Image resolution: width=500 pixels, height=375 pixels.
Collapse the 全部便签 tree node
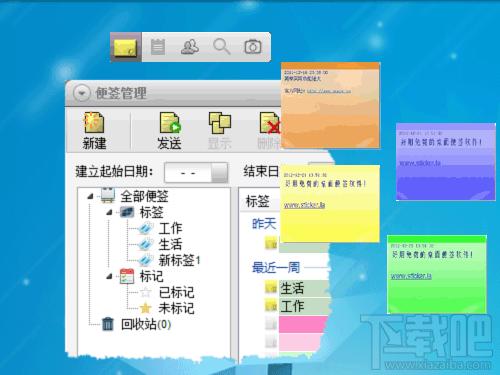point(90,196)
